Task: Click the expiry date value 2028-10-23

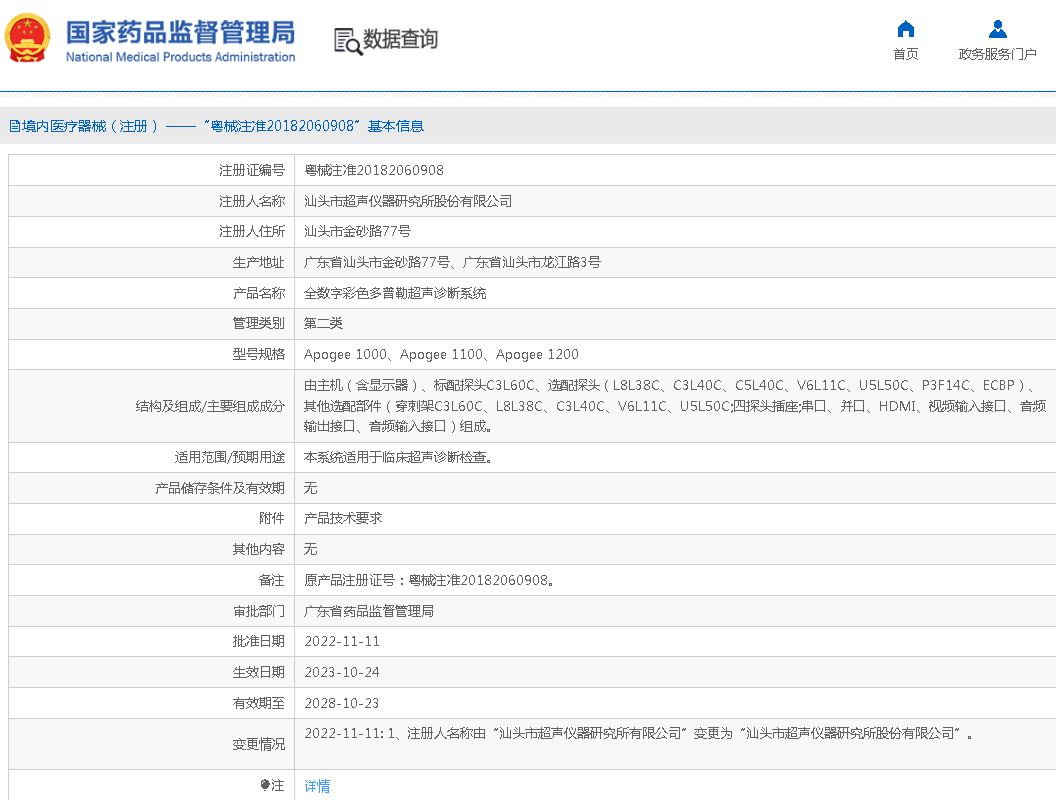Action: (342, 703)
